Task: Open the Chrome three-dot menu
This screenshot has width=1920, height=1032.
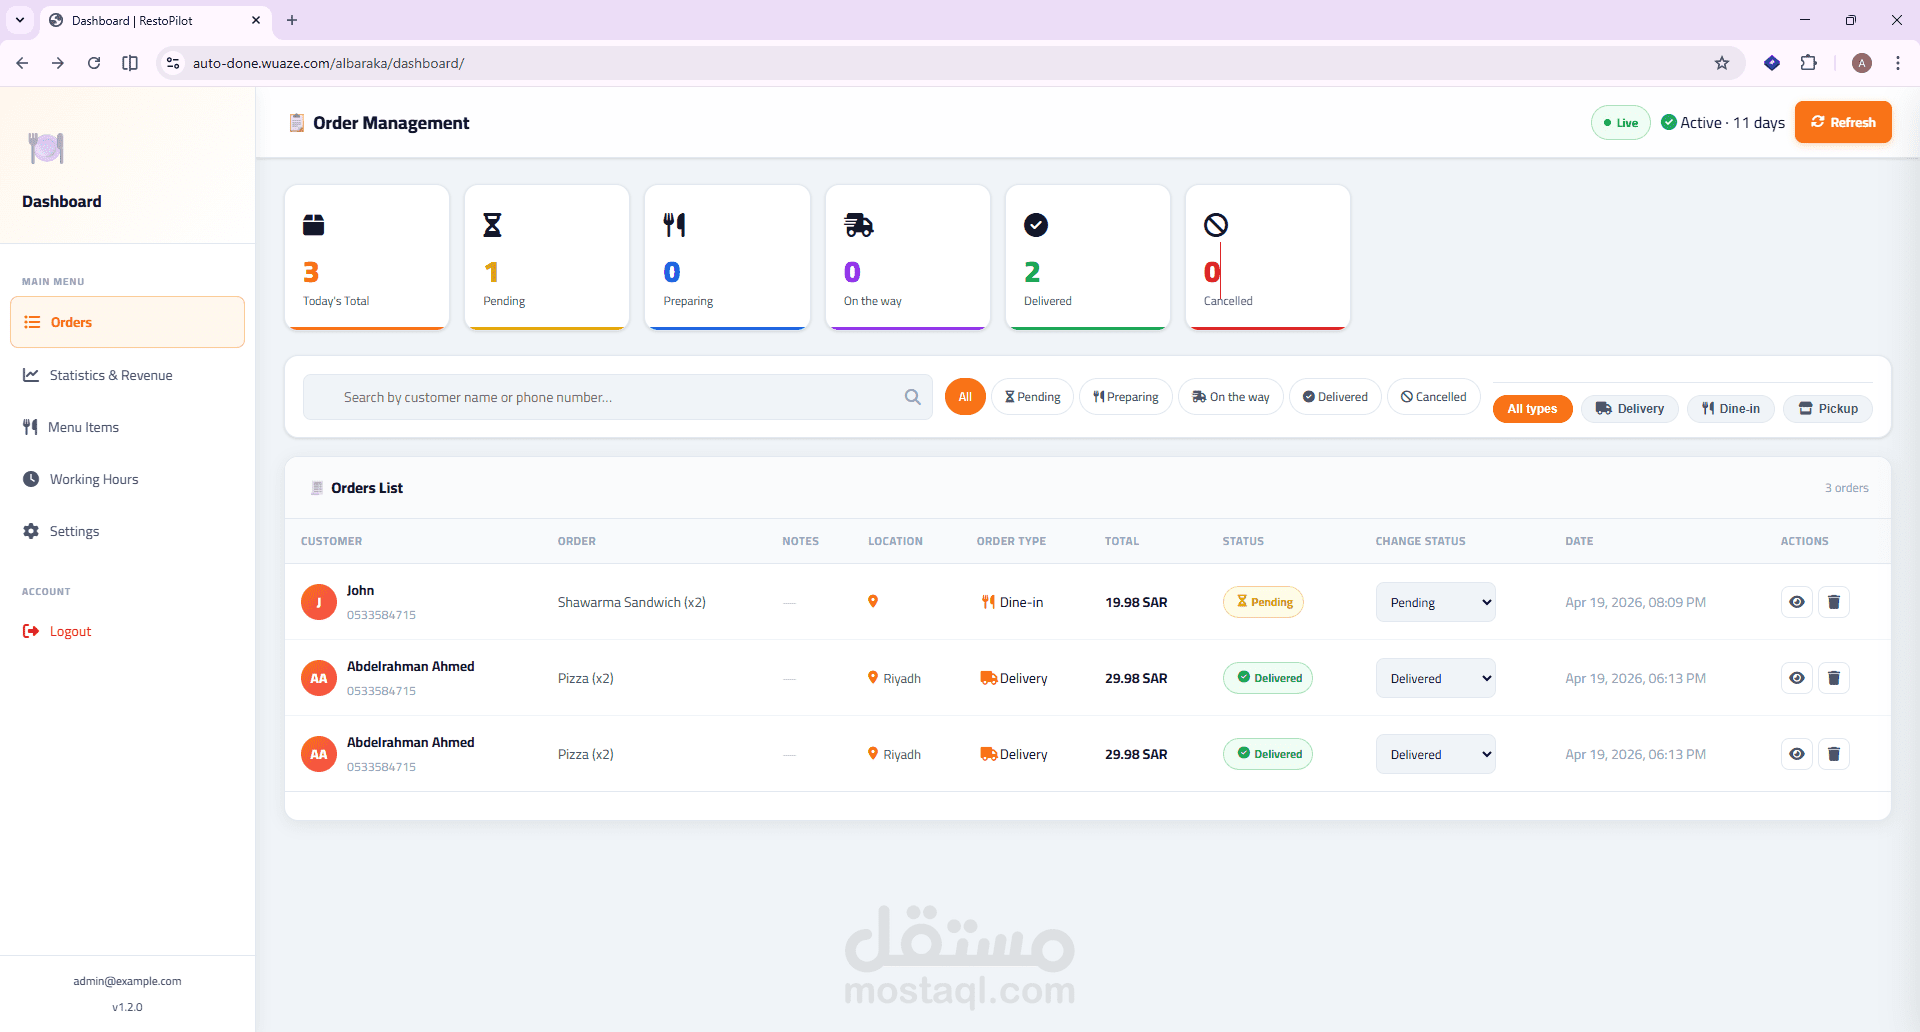Action: coord(1898,63)
